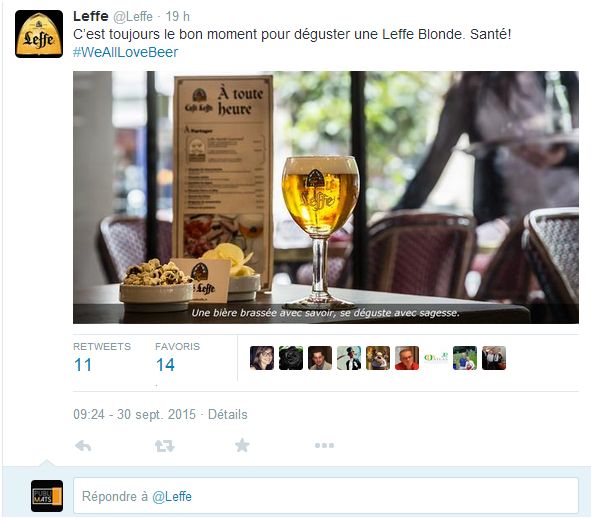The image size is (593, 519).
Task: Open the green logo user avatar
Action: coord(436,358)
